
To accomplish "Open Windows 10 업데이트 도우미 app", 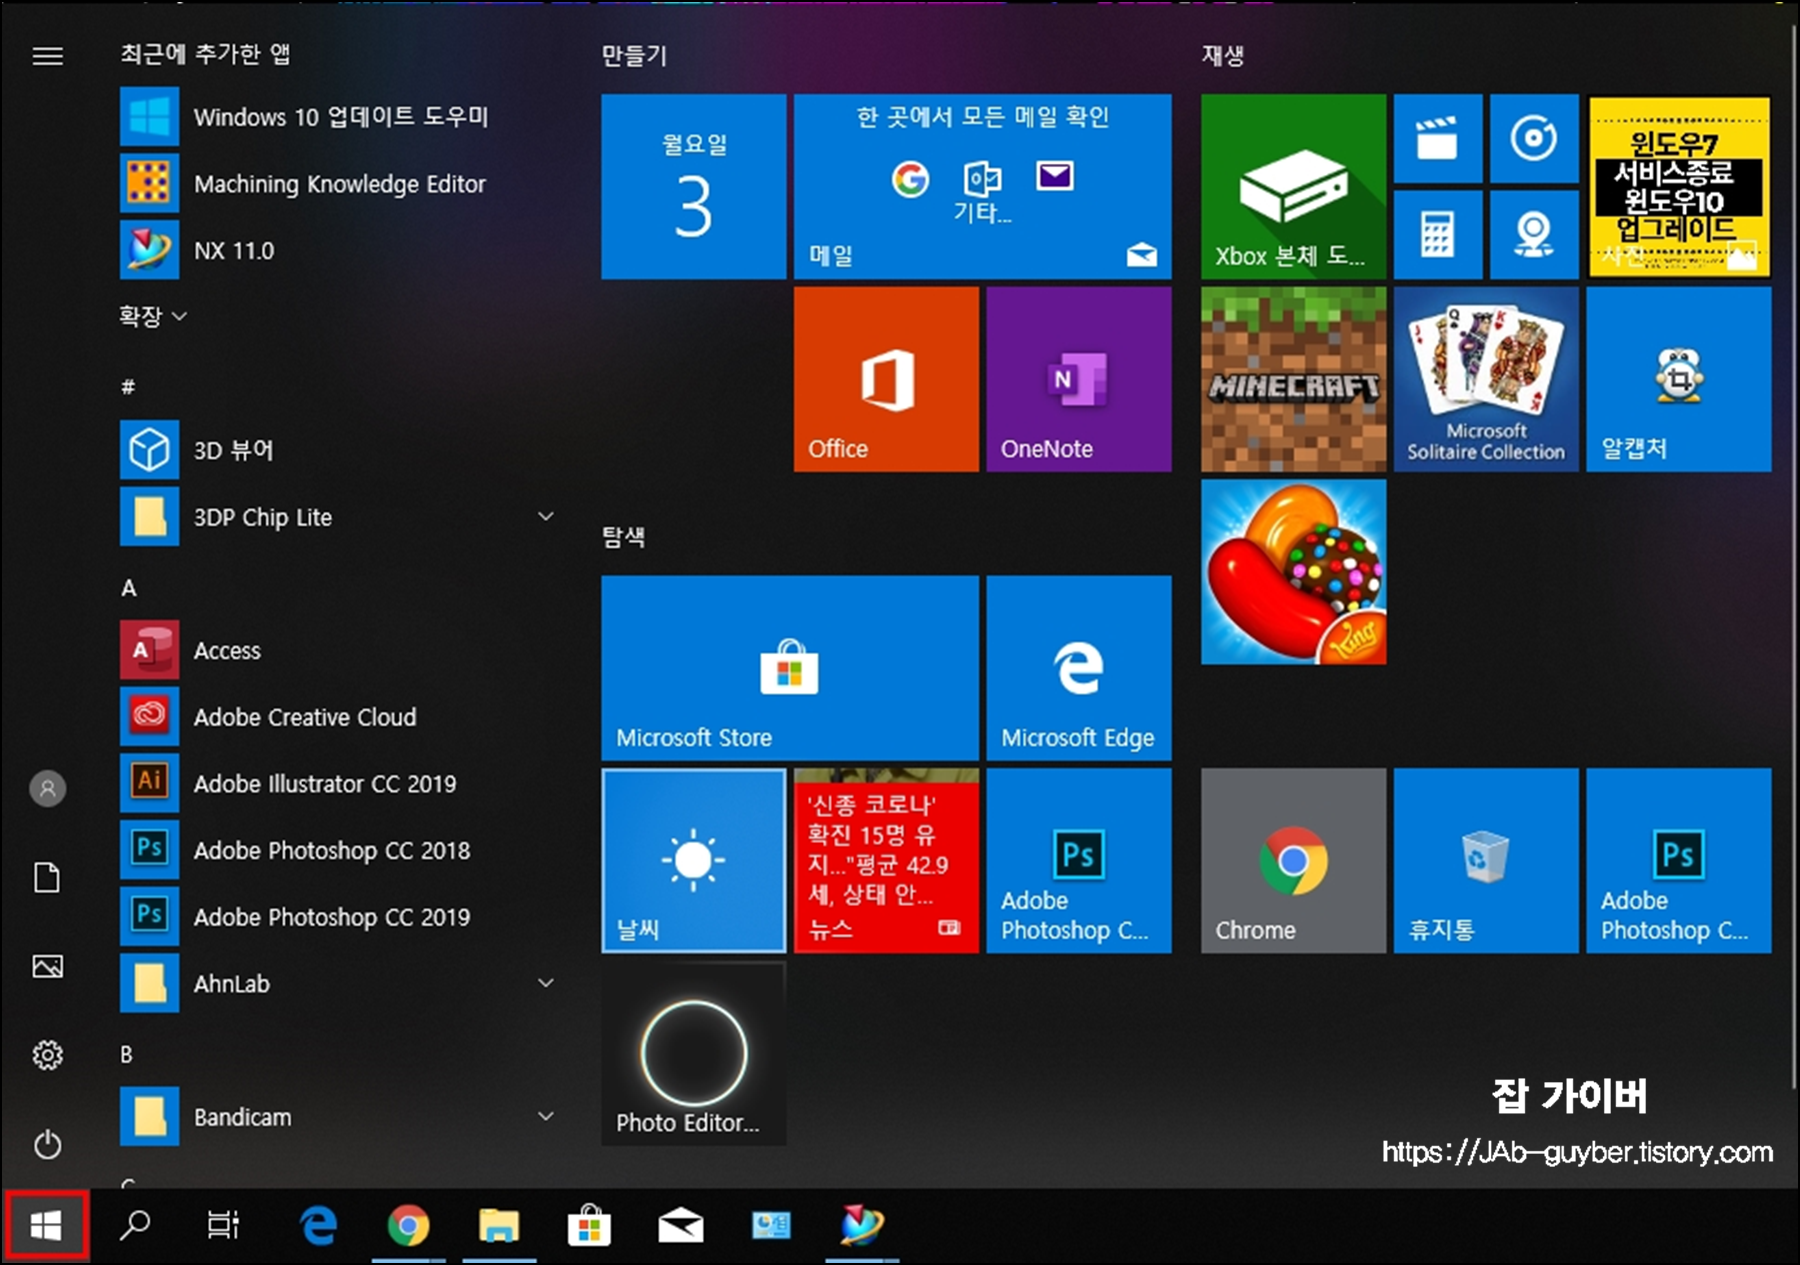I will coord(340,117).
